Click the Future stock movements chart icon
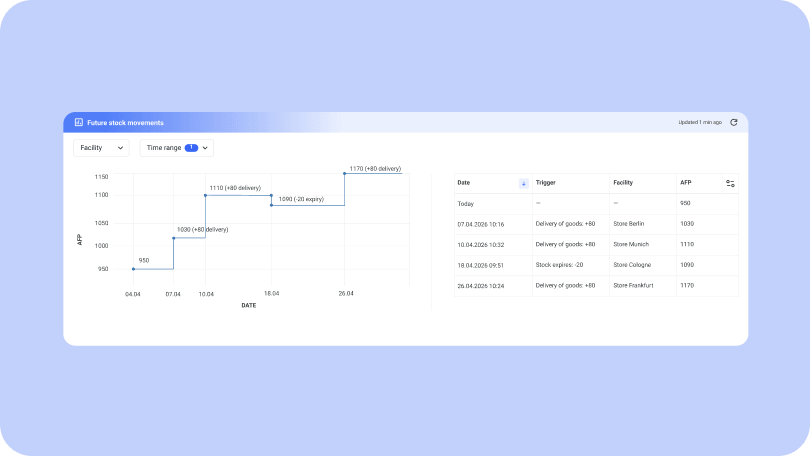This screenshot has width=810, height=456. coord(79,122)
